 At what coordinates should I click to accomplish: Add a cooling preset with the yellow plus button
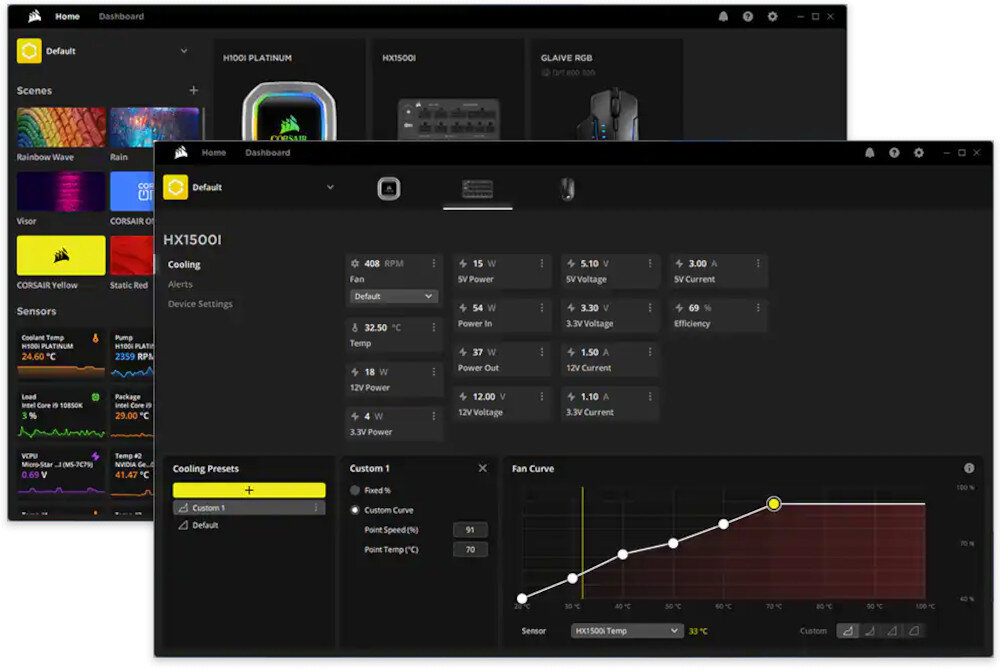click(249, 490)
